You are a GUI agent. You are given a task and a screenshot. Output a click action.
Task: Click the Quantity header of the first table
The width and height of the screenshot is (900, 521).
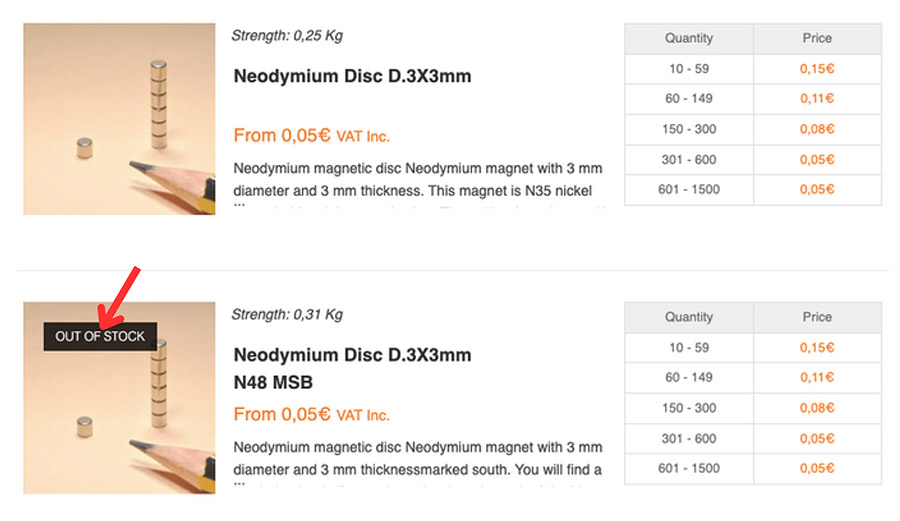pos(689,38)
